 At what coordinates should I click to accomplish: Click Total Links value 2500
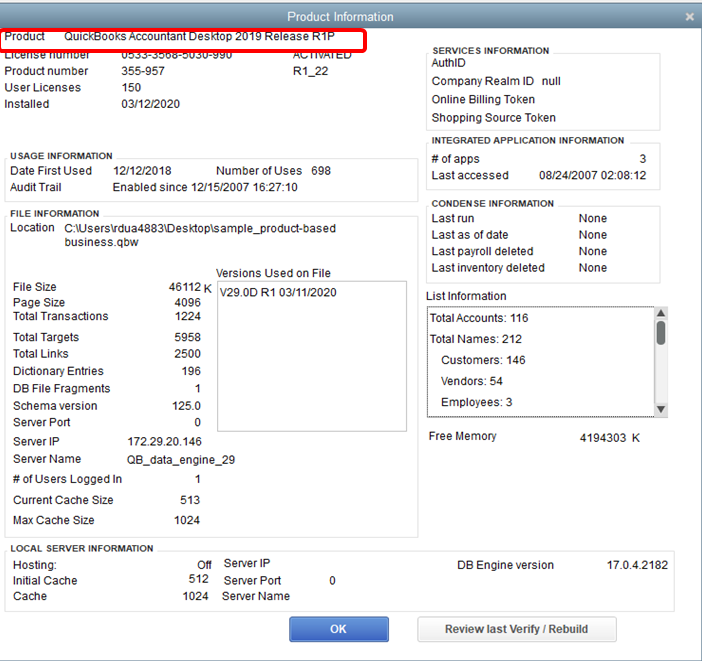tap(188, 354)
